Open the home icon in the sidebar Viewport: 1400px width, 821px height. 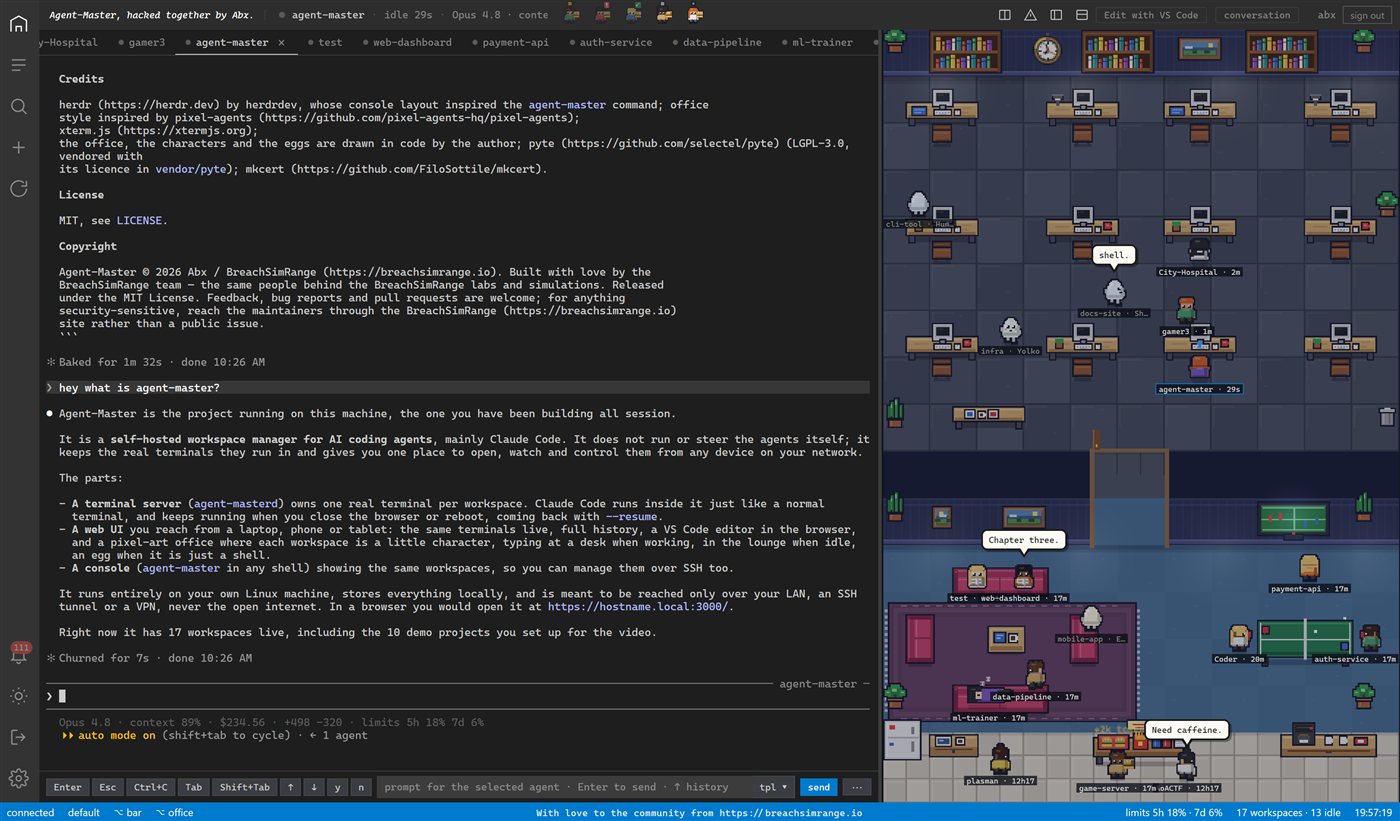[18, 23]
